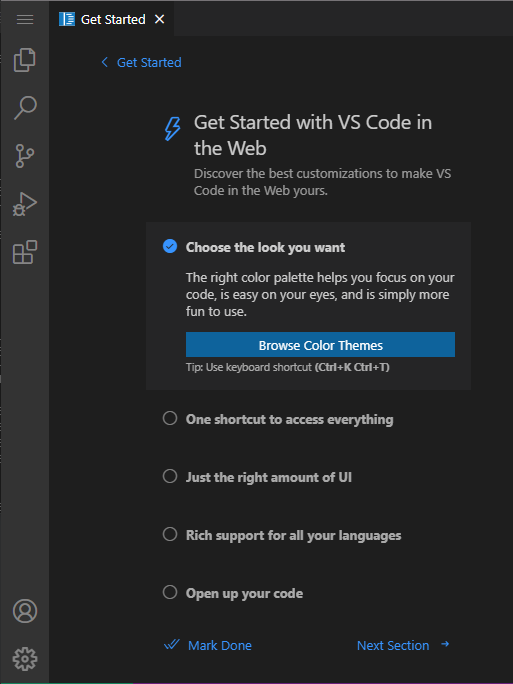This screenshot has height=684, width=513.
Task: Click the Next Section arrow icon
Action: pos(445,644)
